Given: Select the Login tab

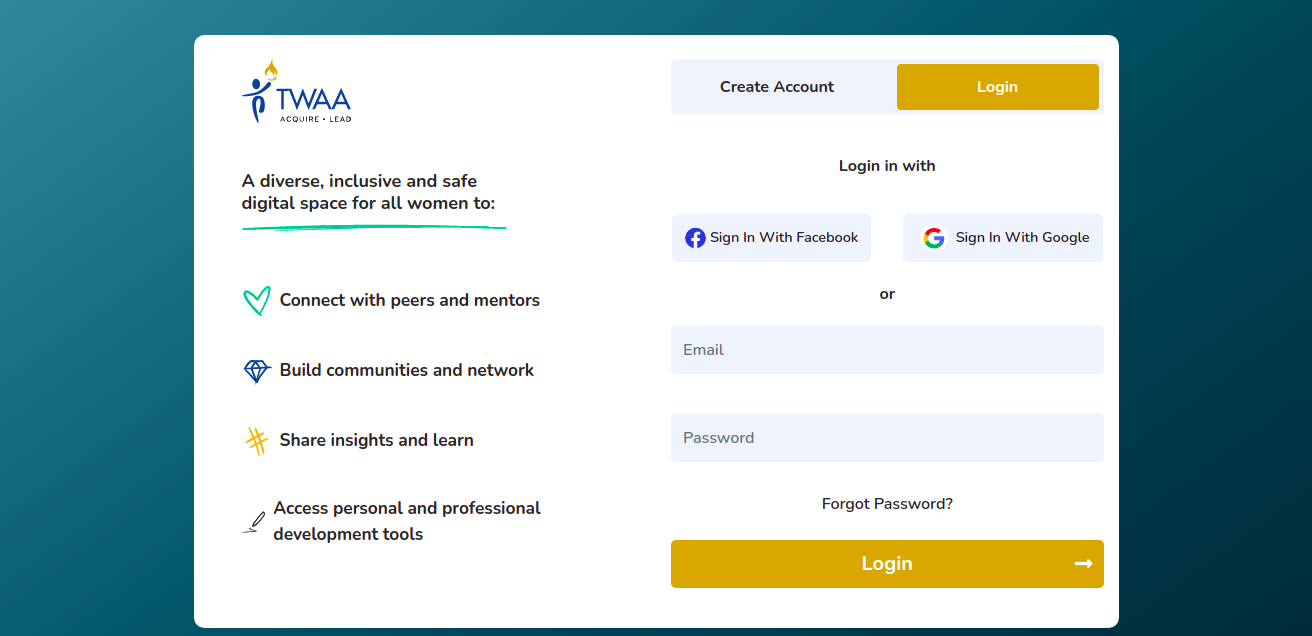Looking at the screenshot, I should point(997,87).
